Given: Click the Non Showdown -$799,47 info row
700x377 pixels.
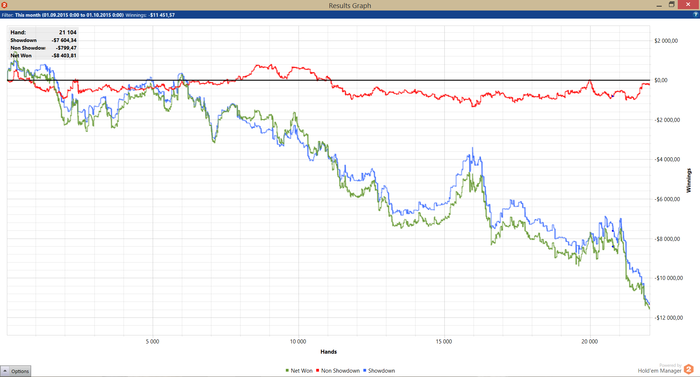Looking at the screenshot, I should click(x=43, y=48).
